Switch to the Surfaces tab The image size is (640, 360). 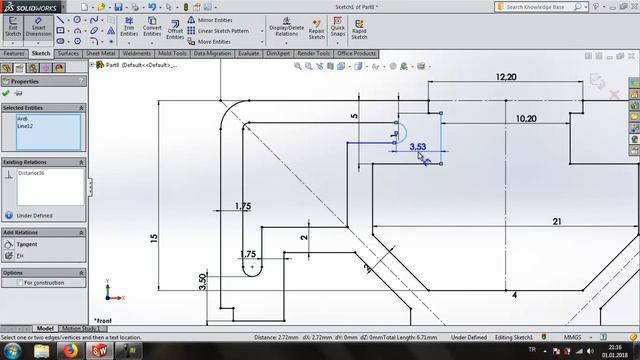(68, 53)
